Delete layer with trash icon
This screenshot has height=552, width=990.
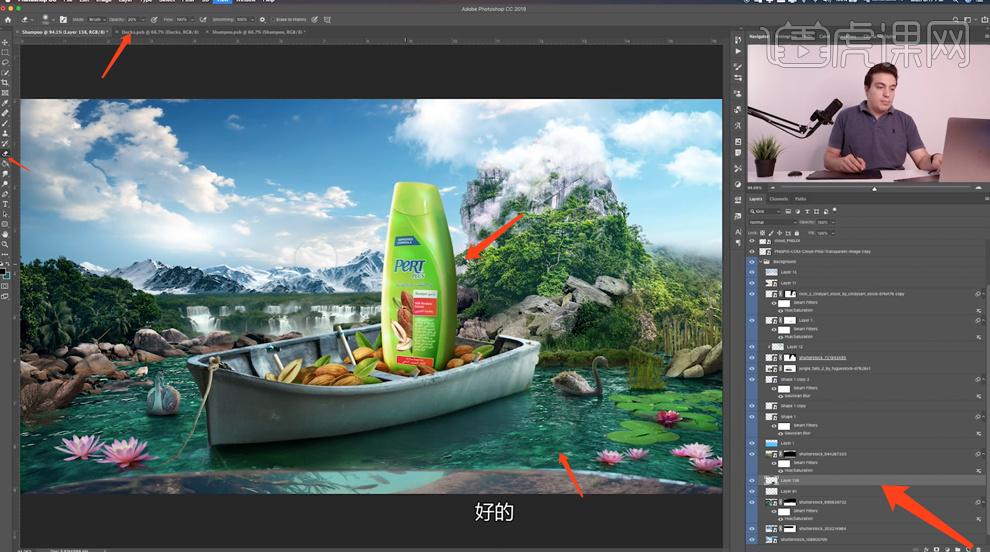click(978, 549)
